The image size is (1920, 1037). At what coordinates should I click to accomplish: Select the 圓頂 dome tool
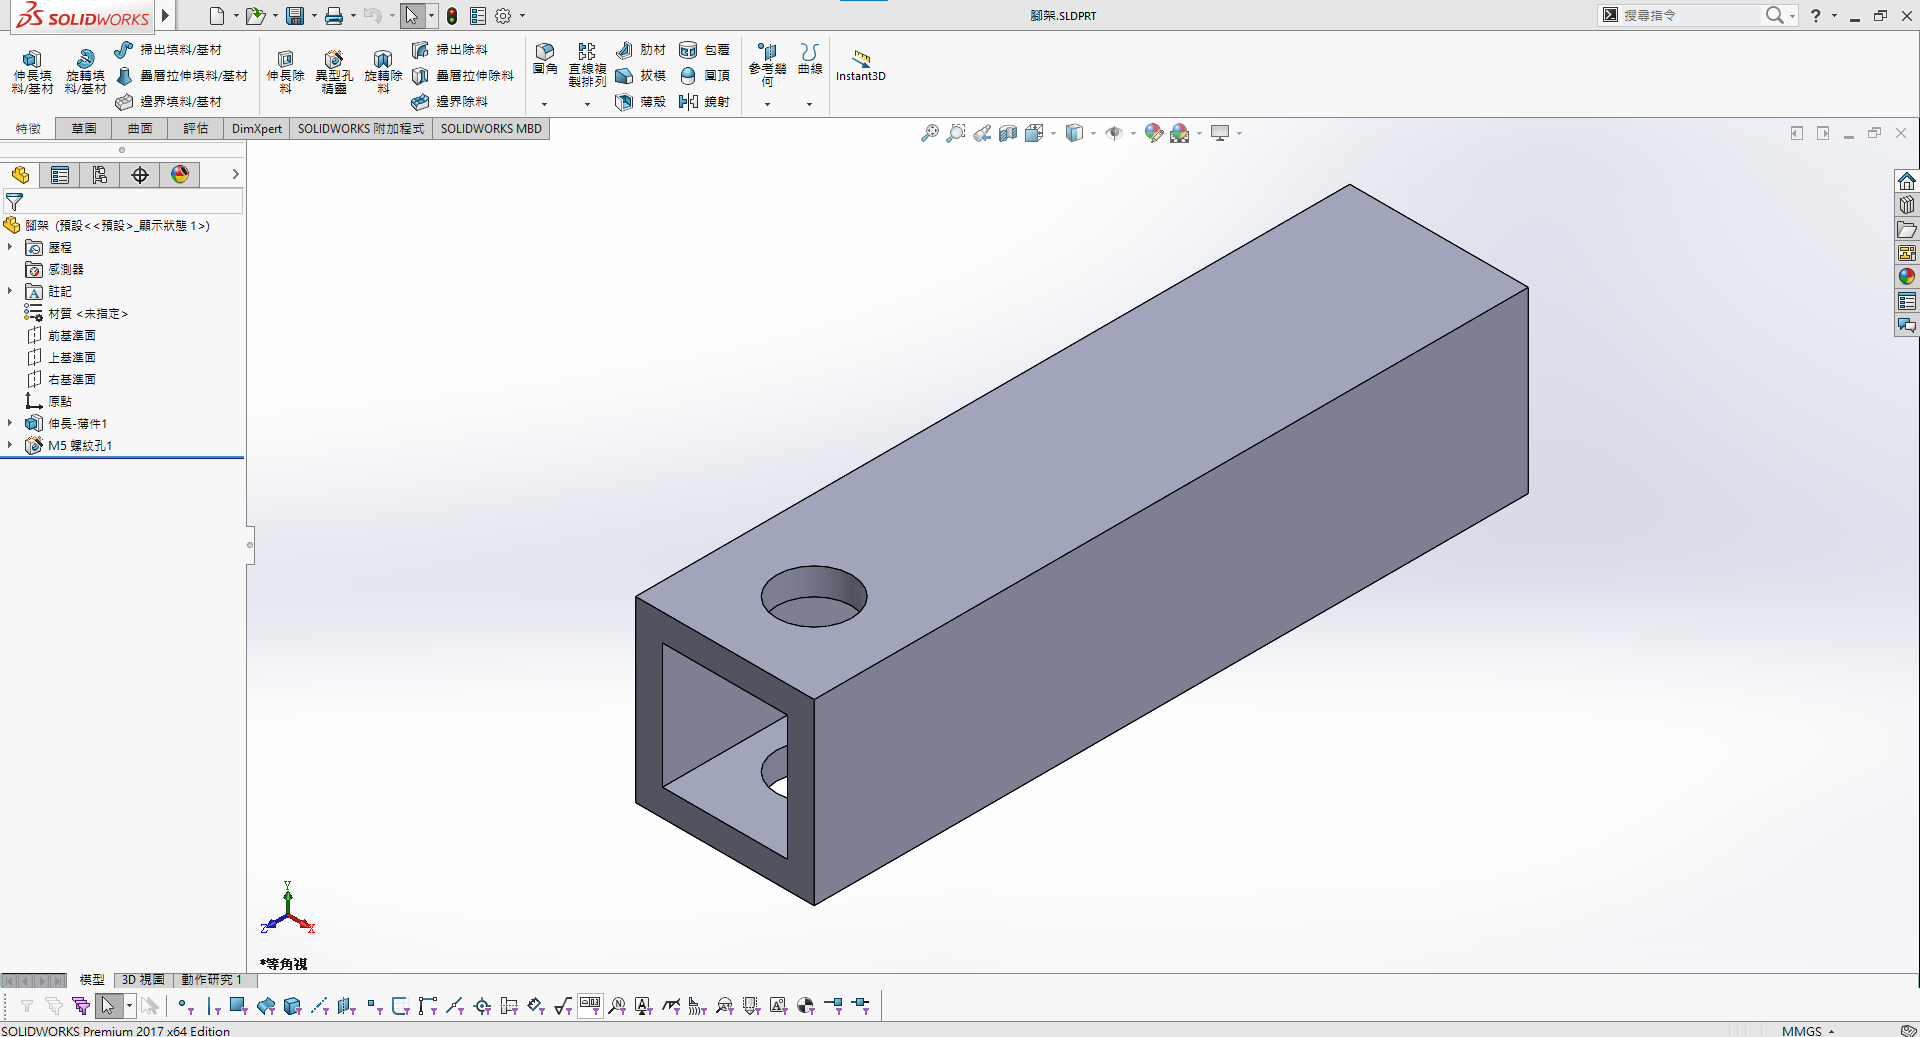[704, 76]
